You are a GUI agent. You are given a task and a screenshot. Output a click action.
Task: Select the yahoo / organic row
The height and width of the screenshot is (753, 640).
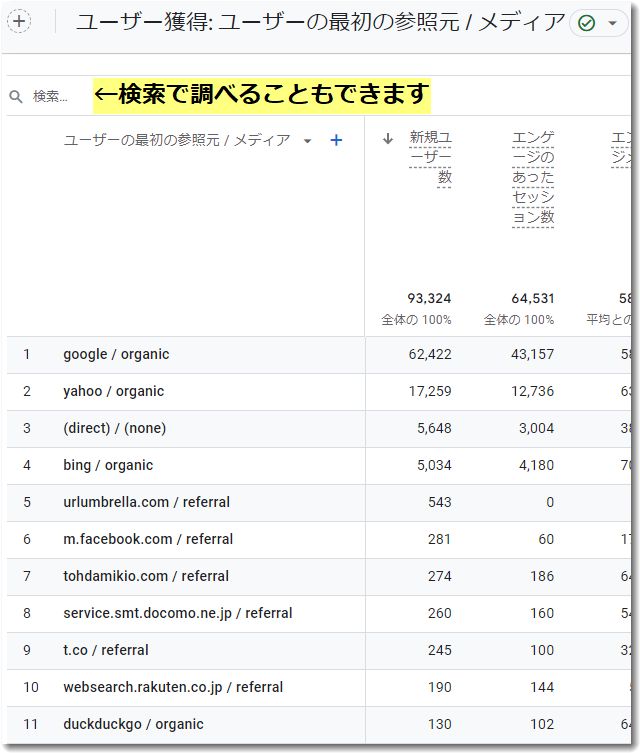pos(113,391)
